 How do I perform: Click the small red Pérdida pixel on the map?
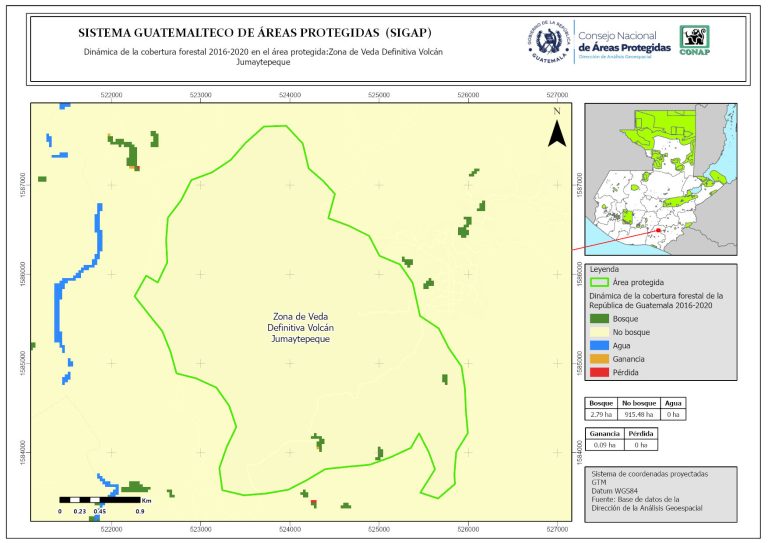point(314,502)
